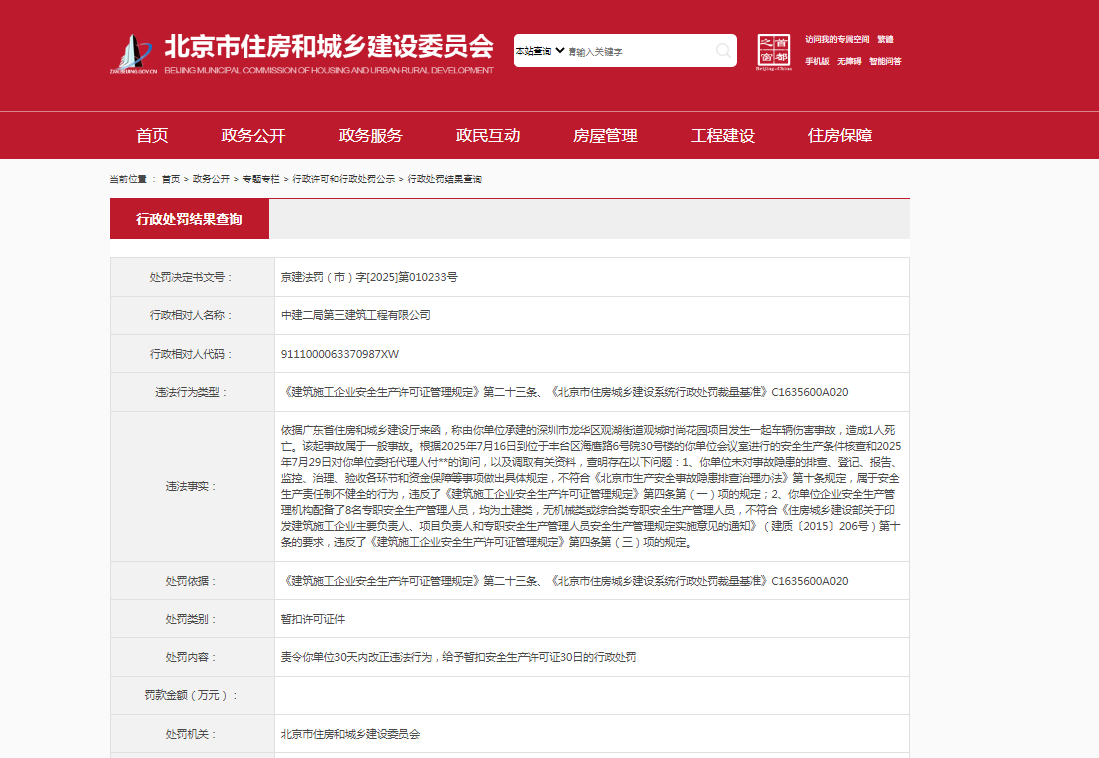Select the 行政处罚结果查询 tab
The height and width of the screenshot is (758, 1099).
[x=189, y=219]
